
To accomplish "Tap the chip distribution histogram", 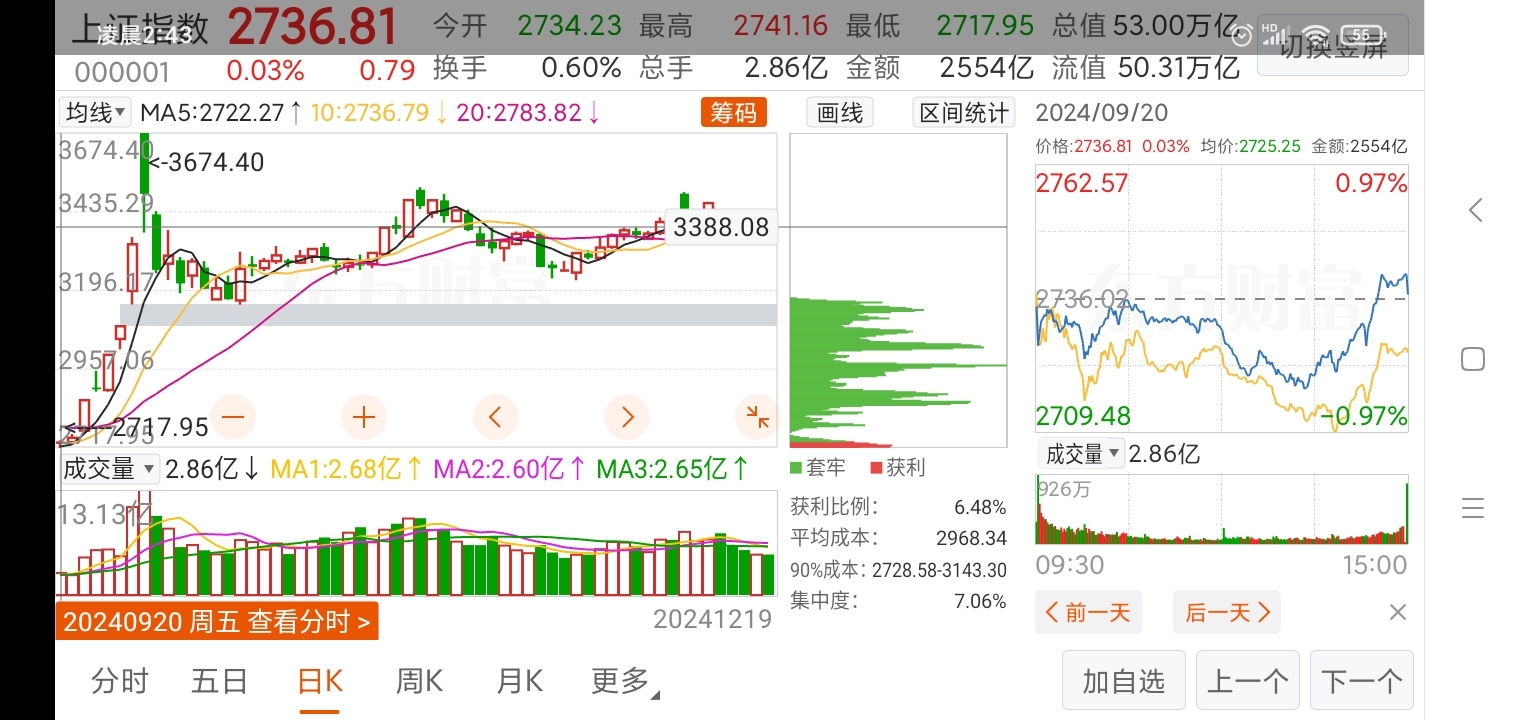I will [x=898, y=290].
